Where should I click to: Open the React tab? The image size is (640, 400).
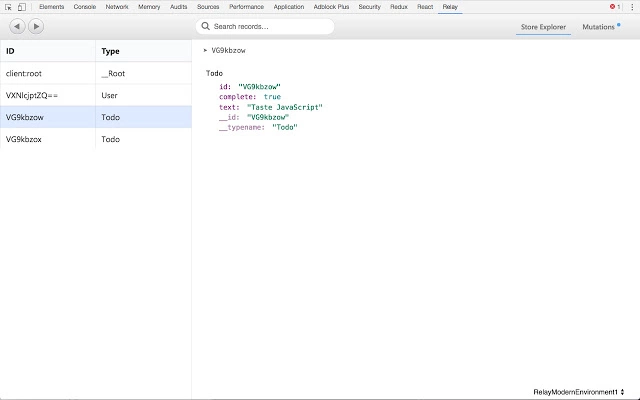425,7
